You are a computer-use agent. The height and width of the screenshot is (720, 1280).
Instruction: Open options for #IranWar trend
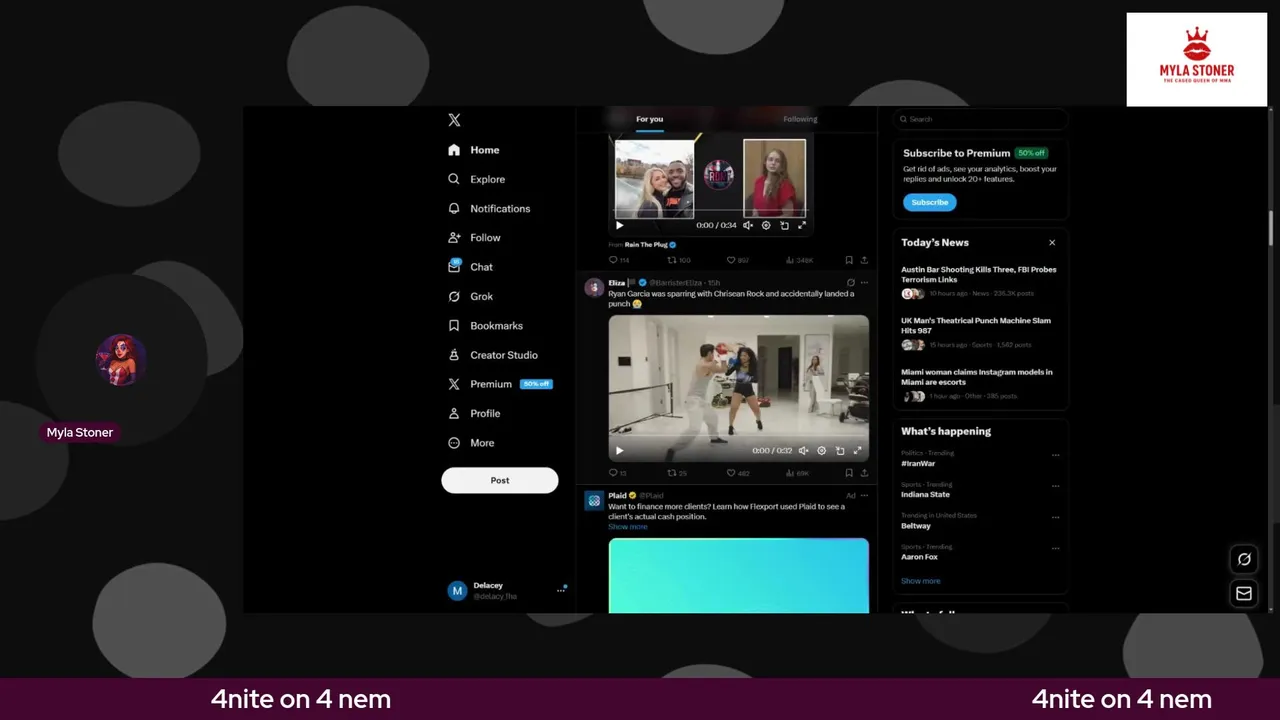click(1055, 456)
